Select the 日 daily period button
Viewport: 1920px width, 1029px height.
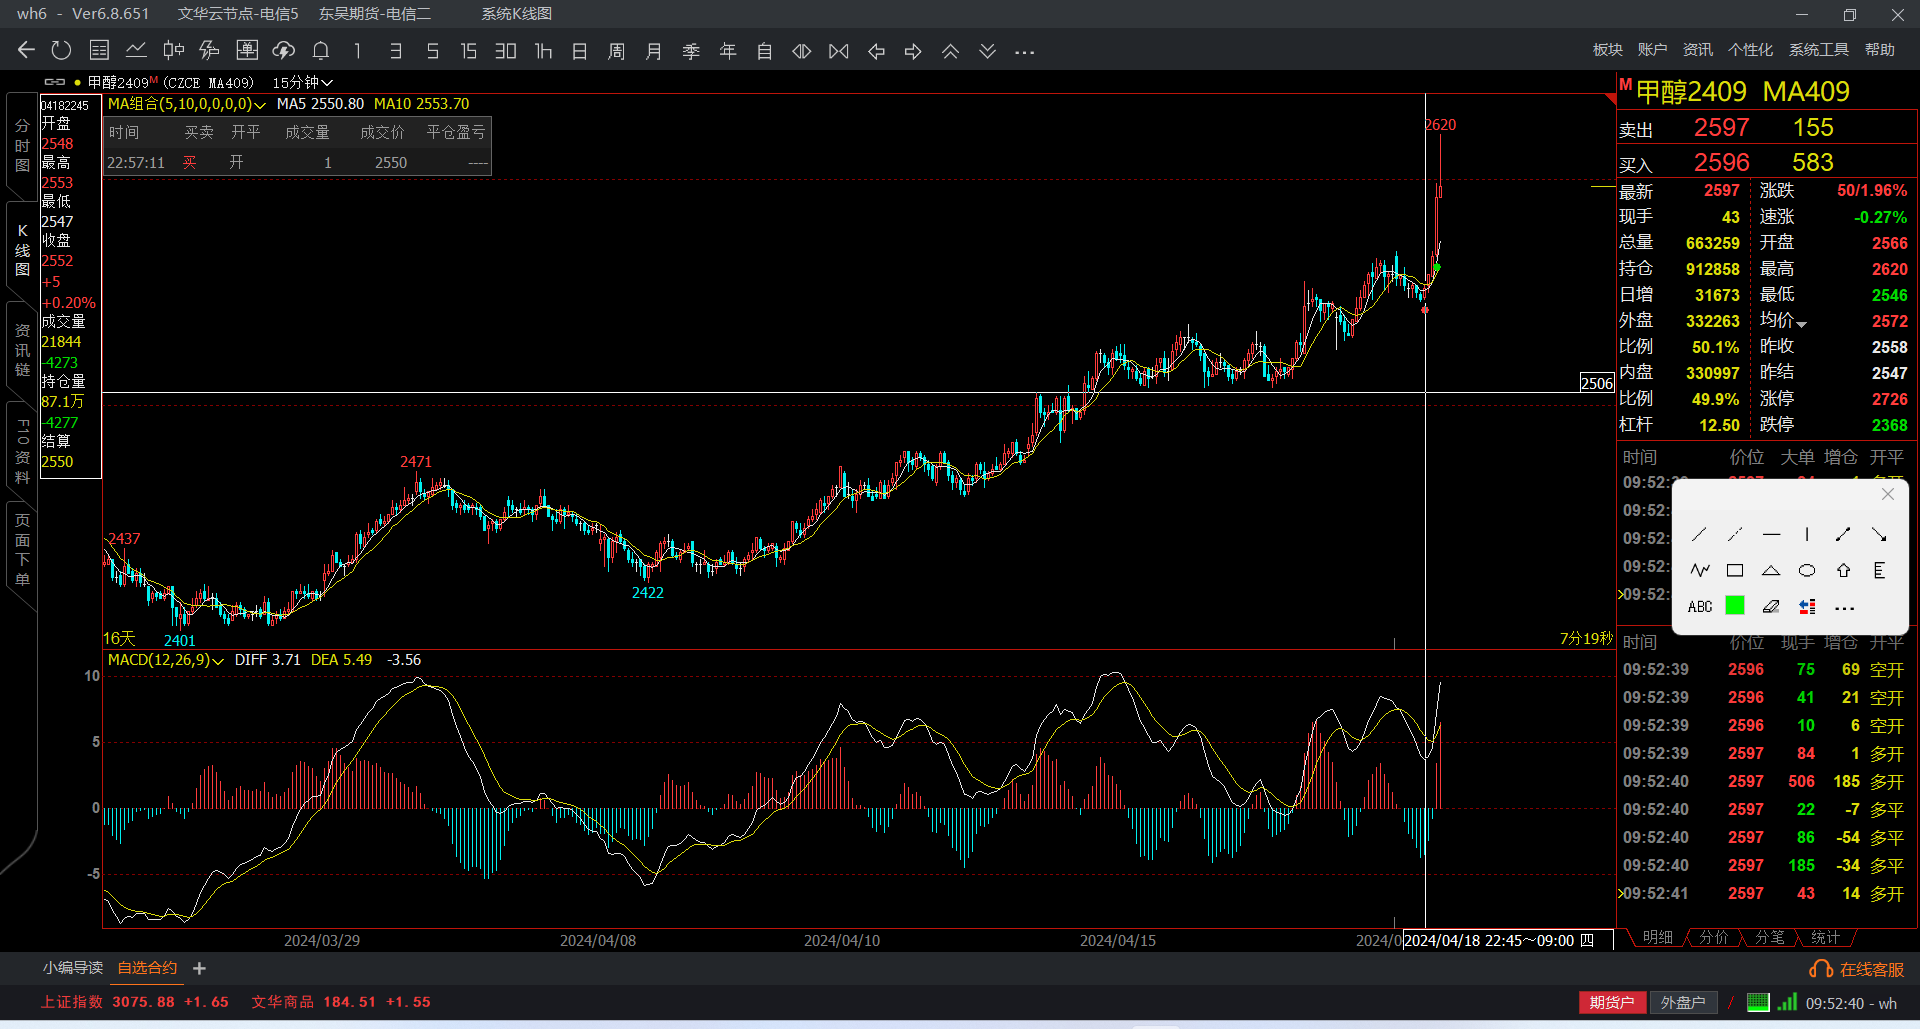579,51
